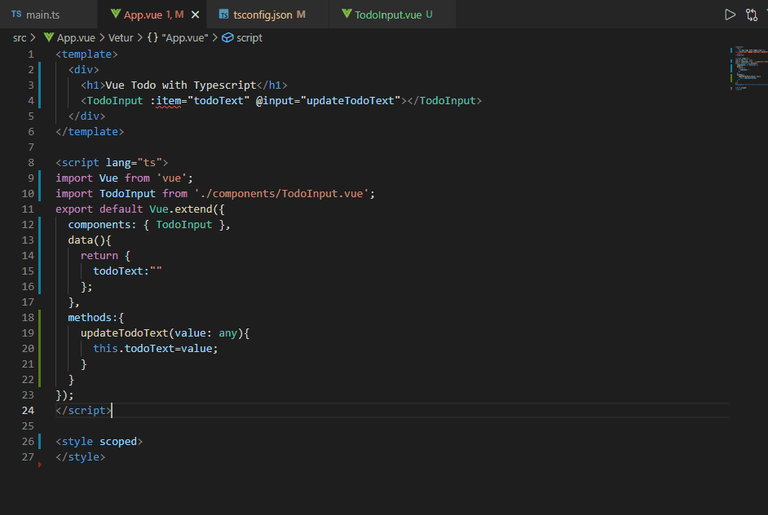
Task: Click the closing </template> tag
Action: [x=90, y=132]
